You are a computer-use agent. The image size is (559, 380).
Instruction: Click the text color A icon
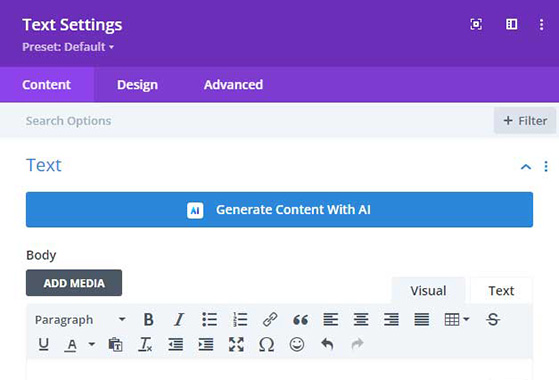tap(72, 345)
